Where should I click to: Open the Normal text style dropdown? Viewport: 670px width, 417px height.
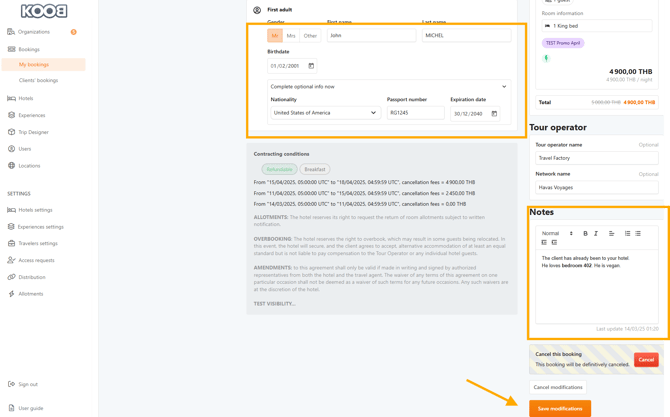(557, 233)
